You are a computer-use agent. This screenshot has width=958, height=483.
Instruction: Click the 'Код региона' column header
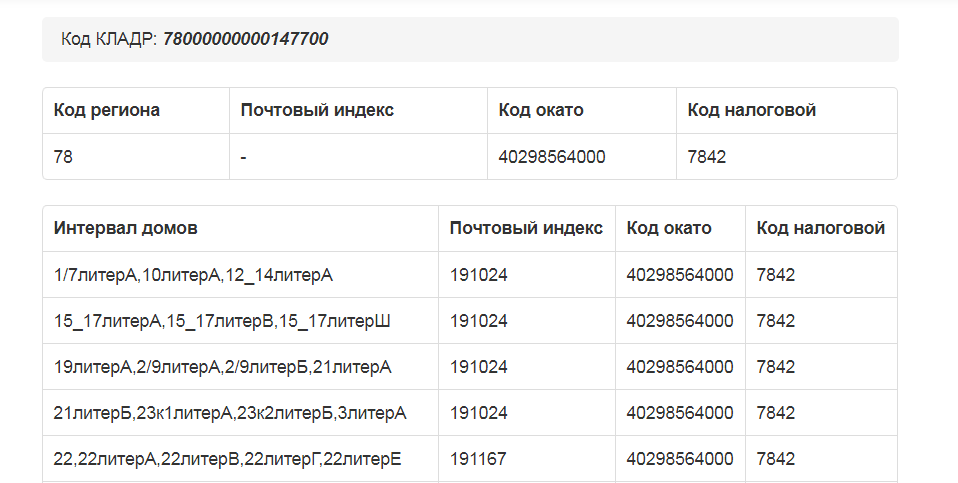click(107, 110)
